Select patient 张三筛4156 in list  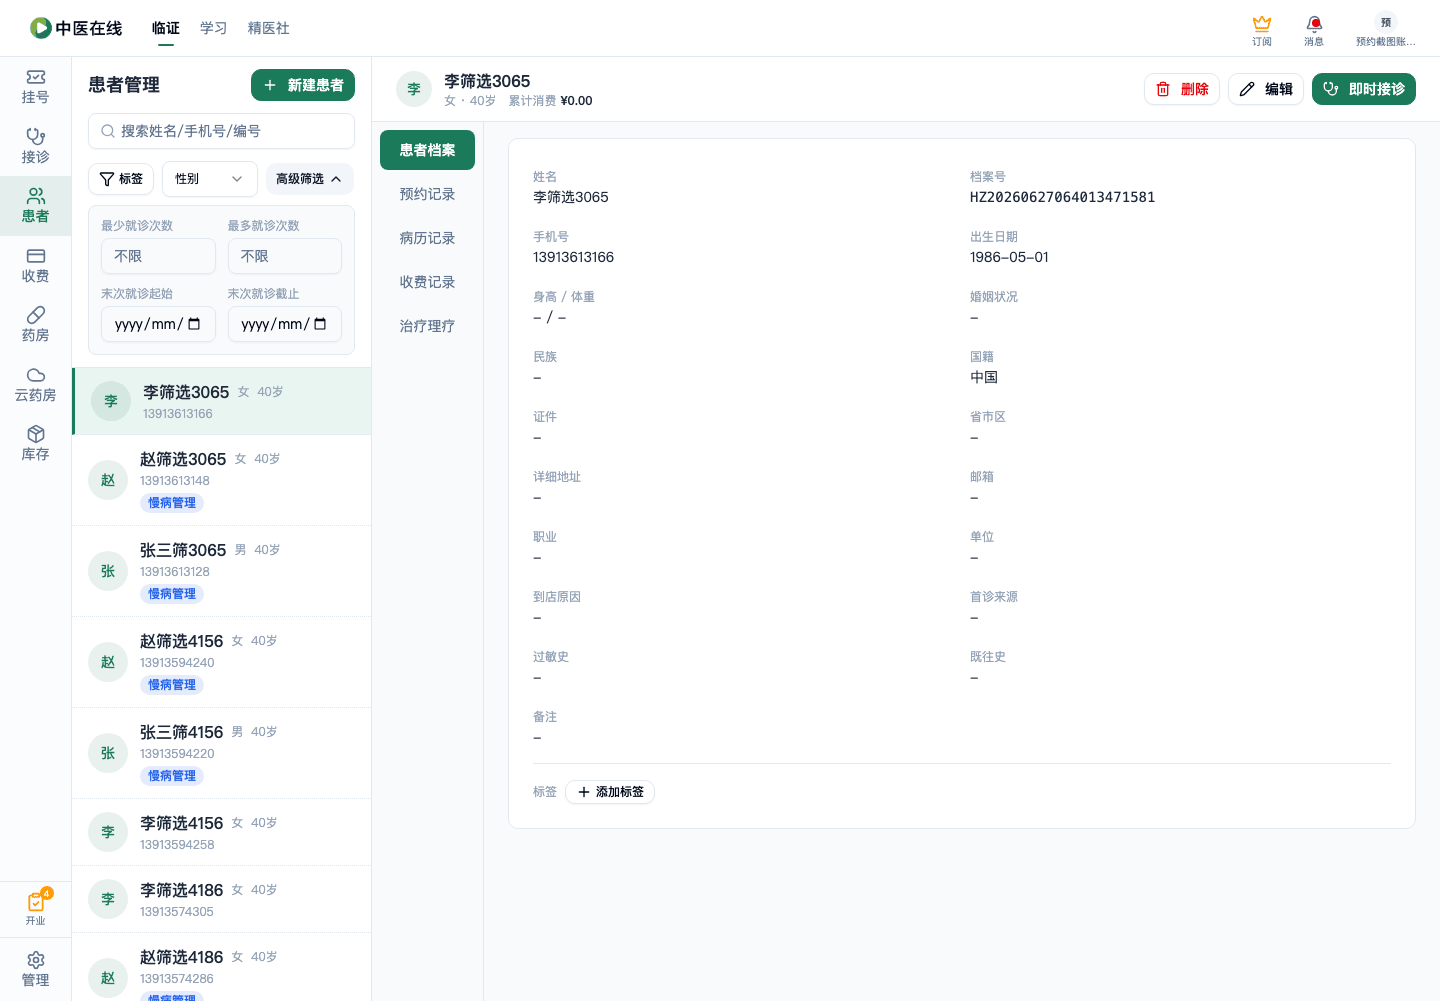222,753
